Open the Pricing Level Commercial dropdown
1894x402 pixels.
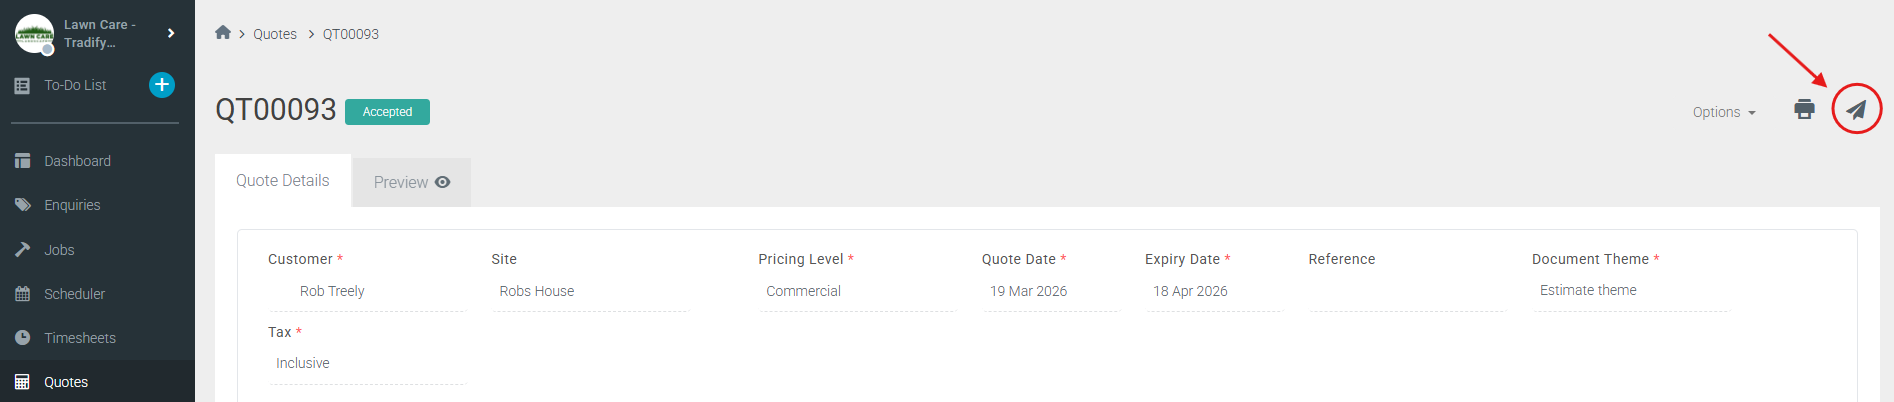coord(856,291)
